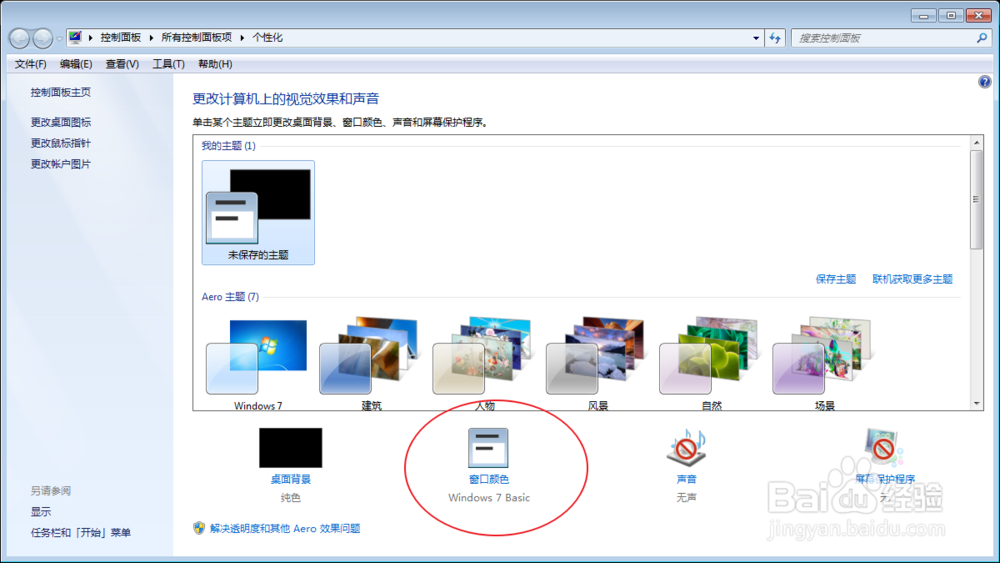Click 联机获取更多主题 link
This screenshot has width=1000, height=563.
(912, 279)
